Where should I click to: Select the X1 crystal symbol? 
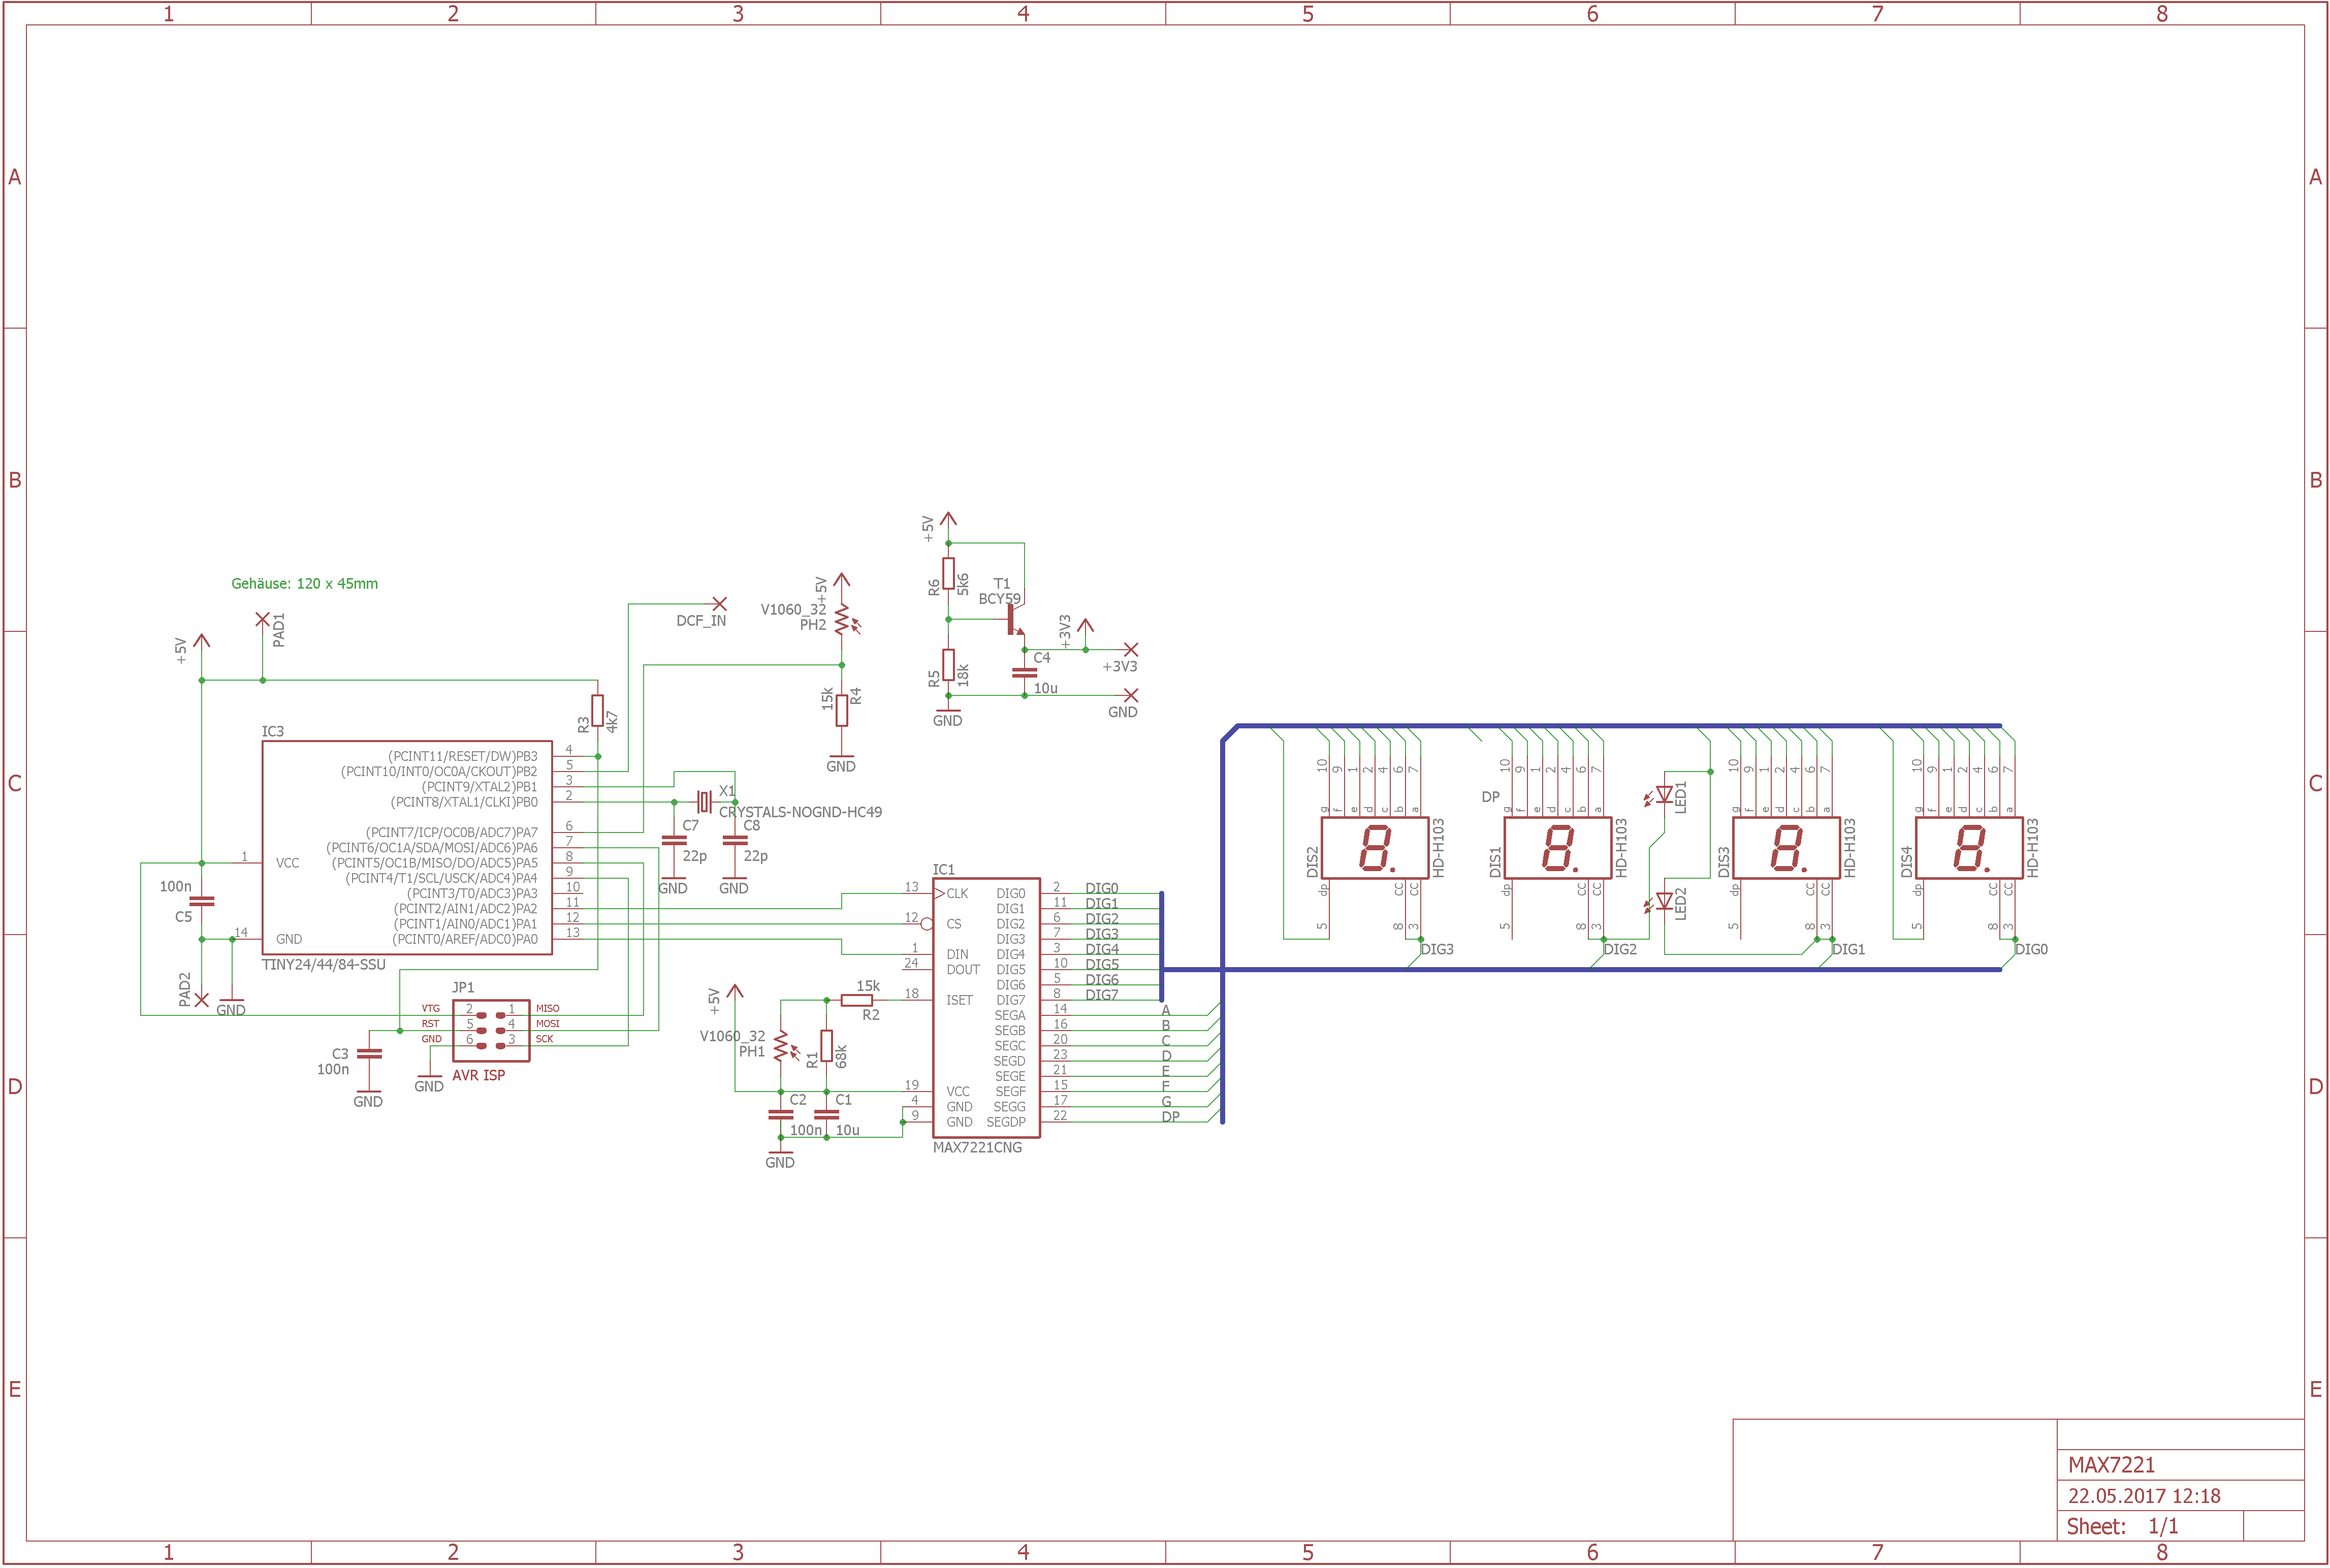point(704,802)
